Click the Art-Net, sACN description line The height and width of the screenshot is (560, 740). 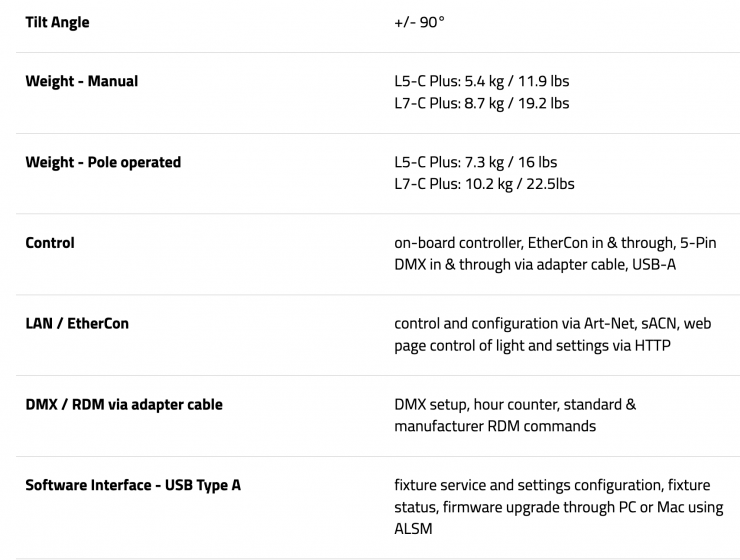pos(552,324)
